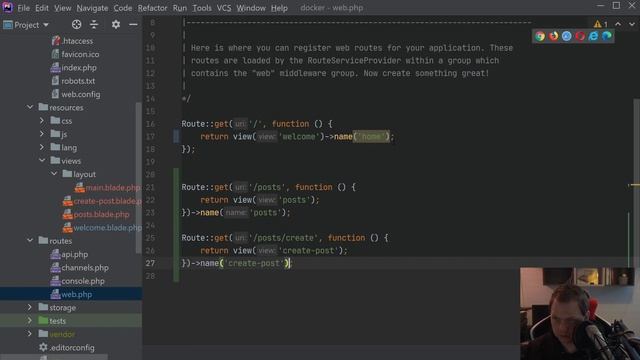This screenshot has width=640, height=360.
Task: Select .editorconfig file in tree
Action: point(67,347)
